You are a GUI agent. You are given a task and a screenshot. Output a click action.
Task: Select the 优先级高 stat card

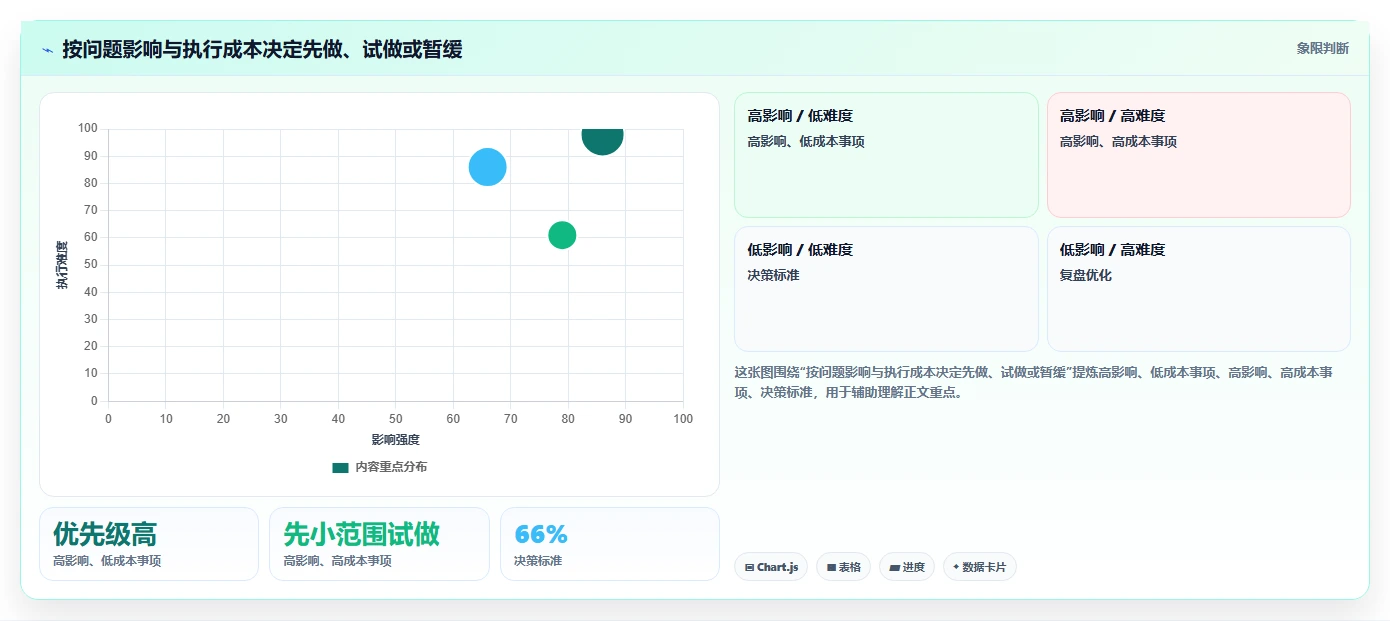click(149, 544)
